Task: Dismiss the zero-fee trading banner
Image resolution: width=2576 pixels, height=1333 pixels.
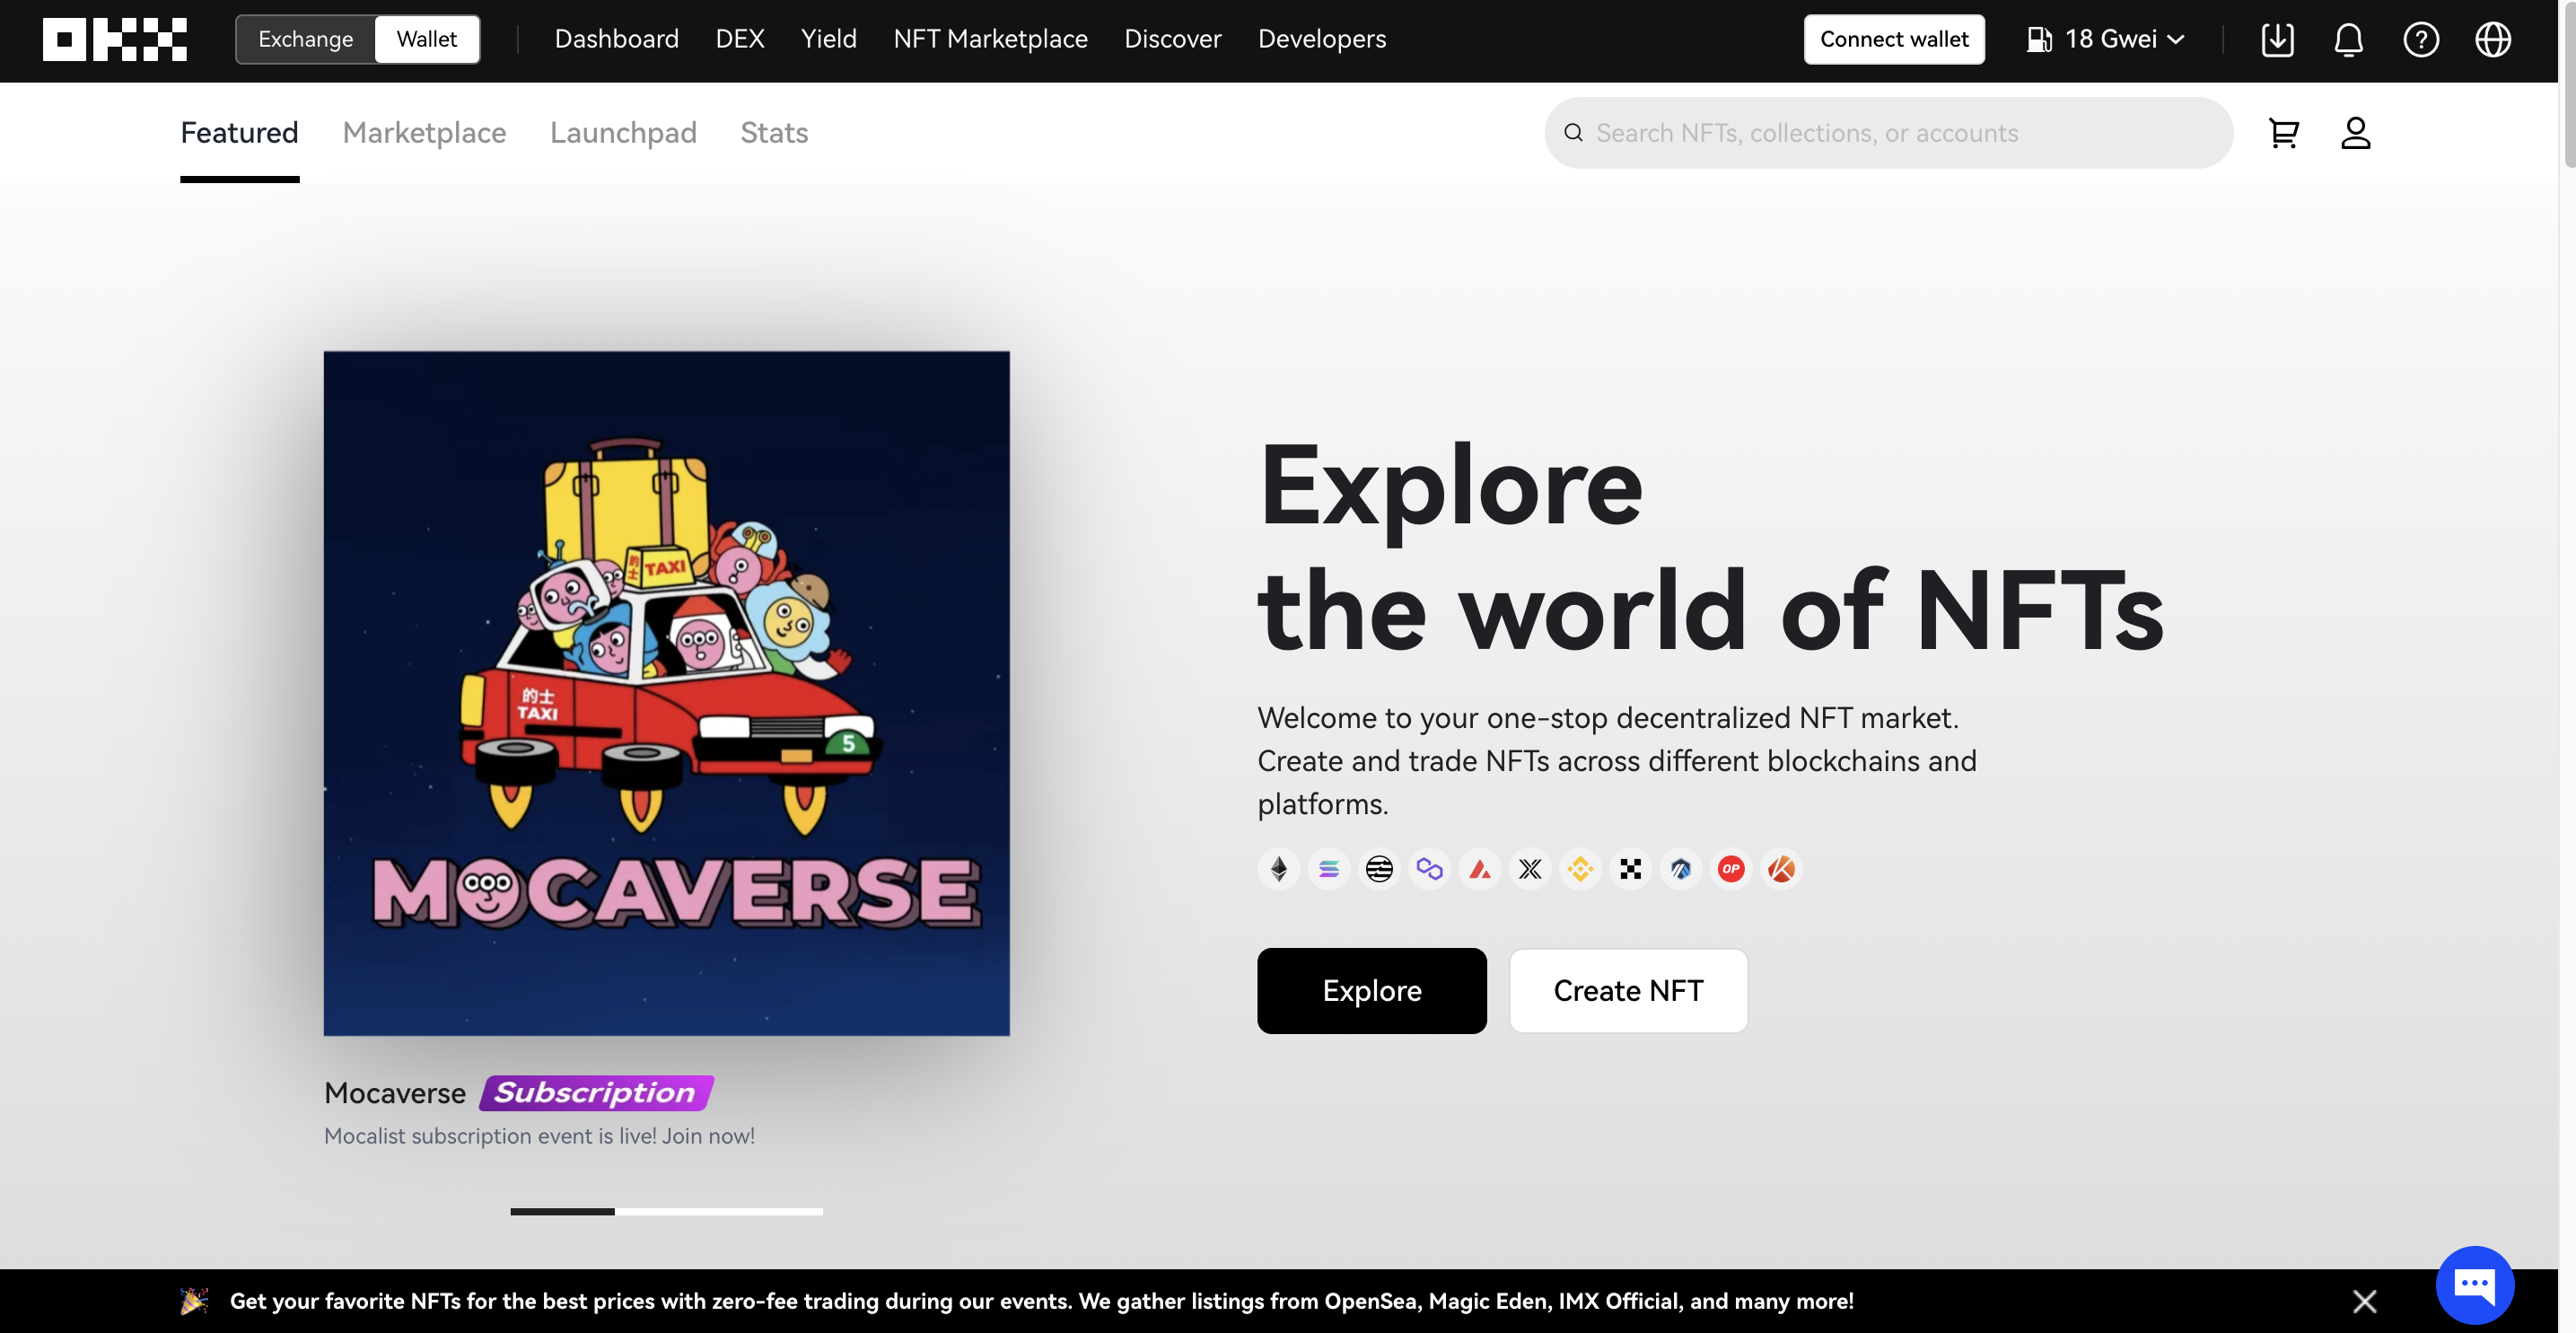Action: tap(2364, 1301)
